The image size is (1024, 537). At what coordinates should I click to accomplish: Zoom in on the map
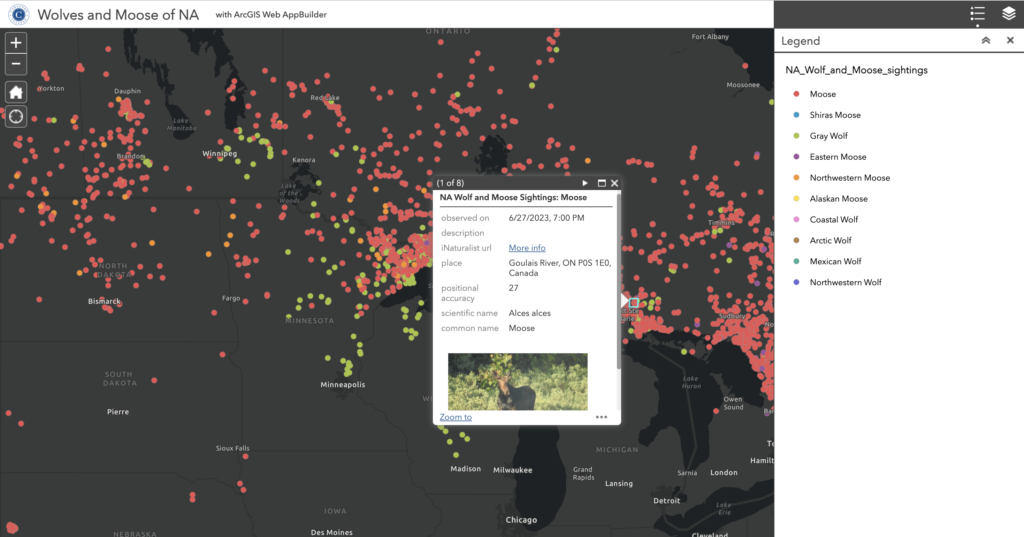coord(16,43)
